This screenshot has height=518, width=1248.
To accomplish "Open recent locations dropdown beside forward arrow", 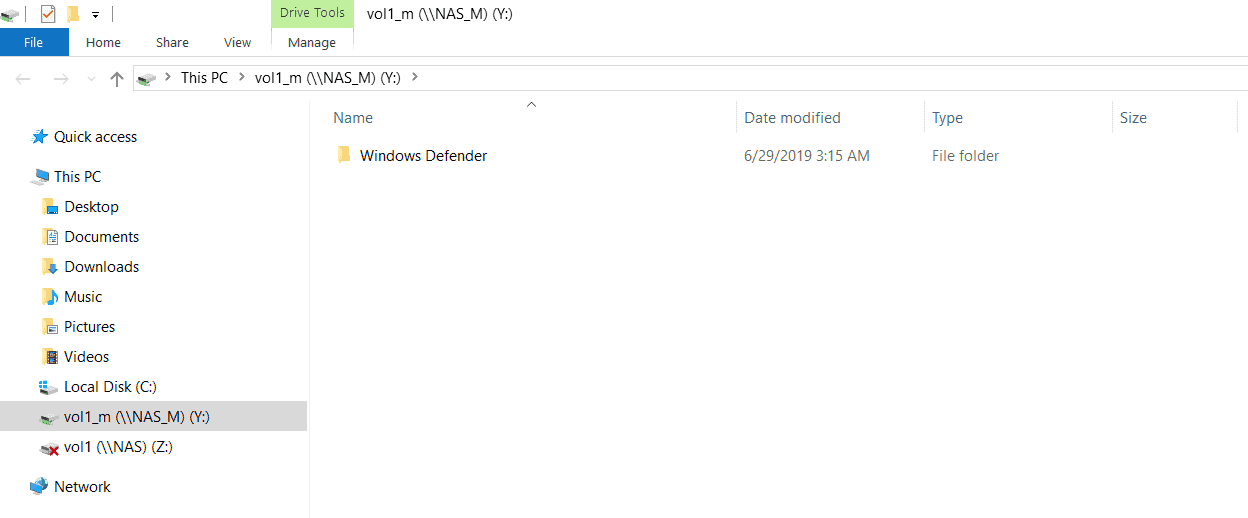I will [92, 78].
